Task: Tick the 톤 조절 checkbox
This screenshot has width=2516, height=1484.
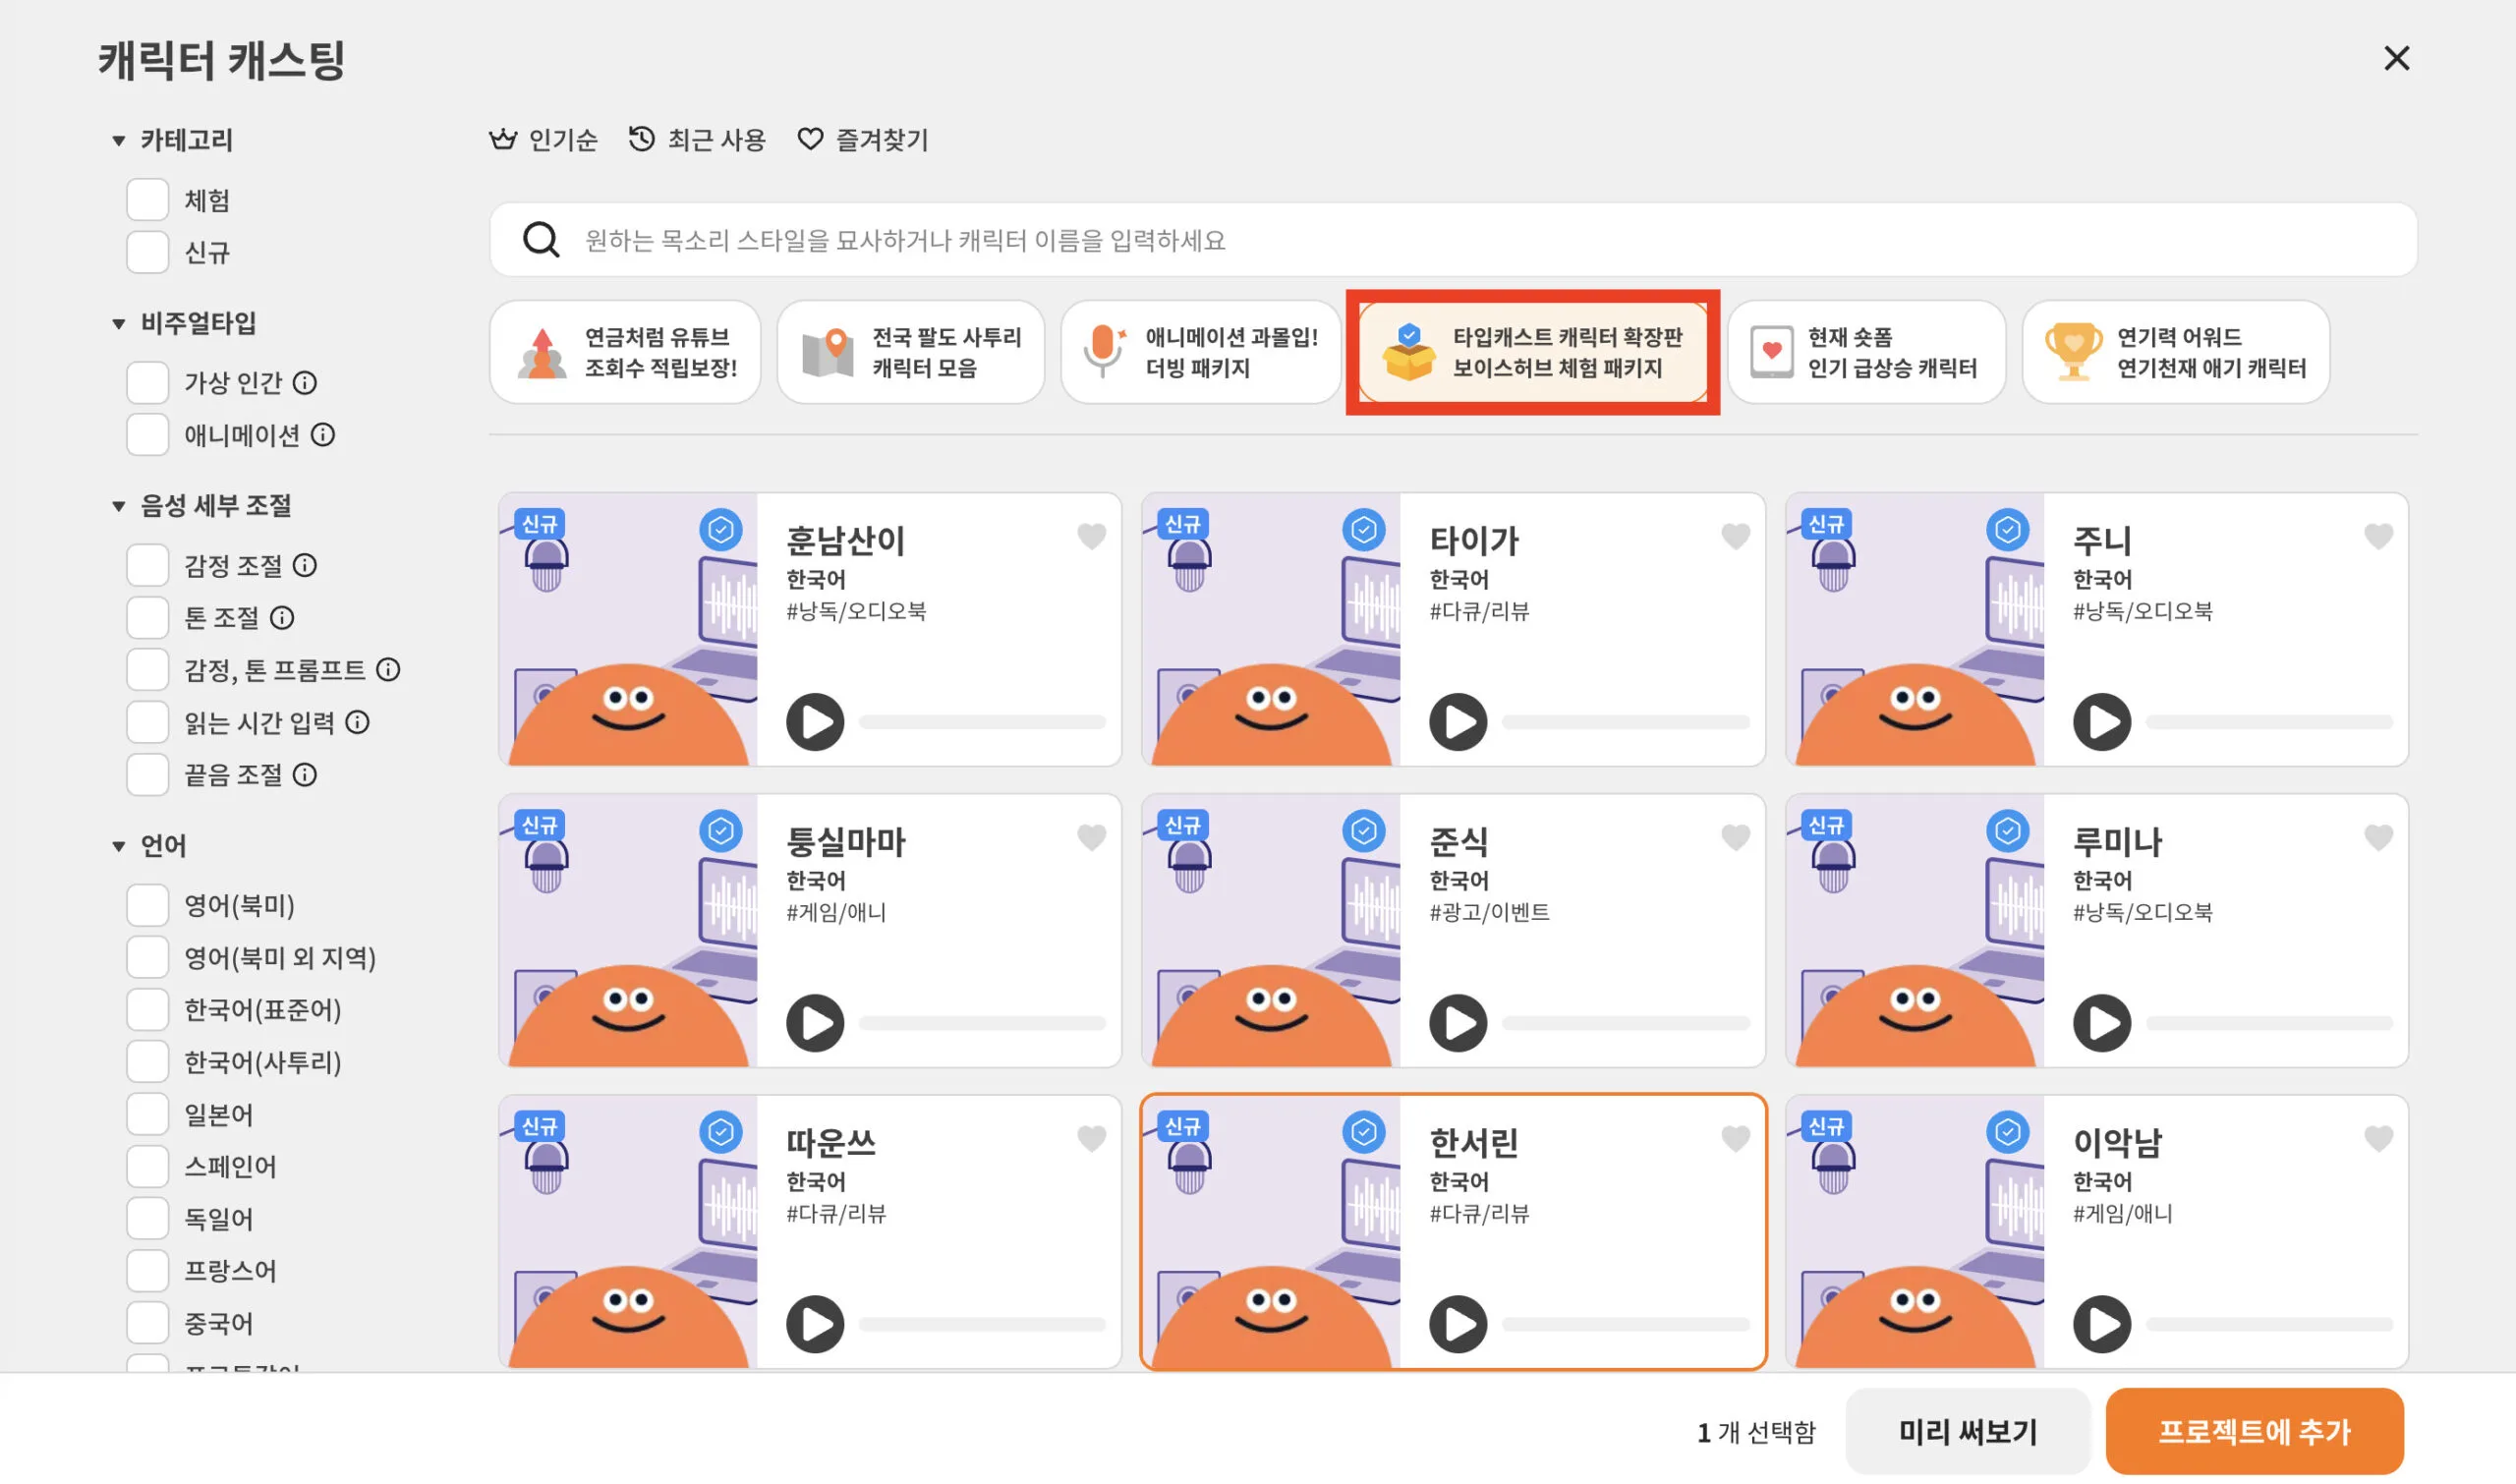Action: point(148,618)
